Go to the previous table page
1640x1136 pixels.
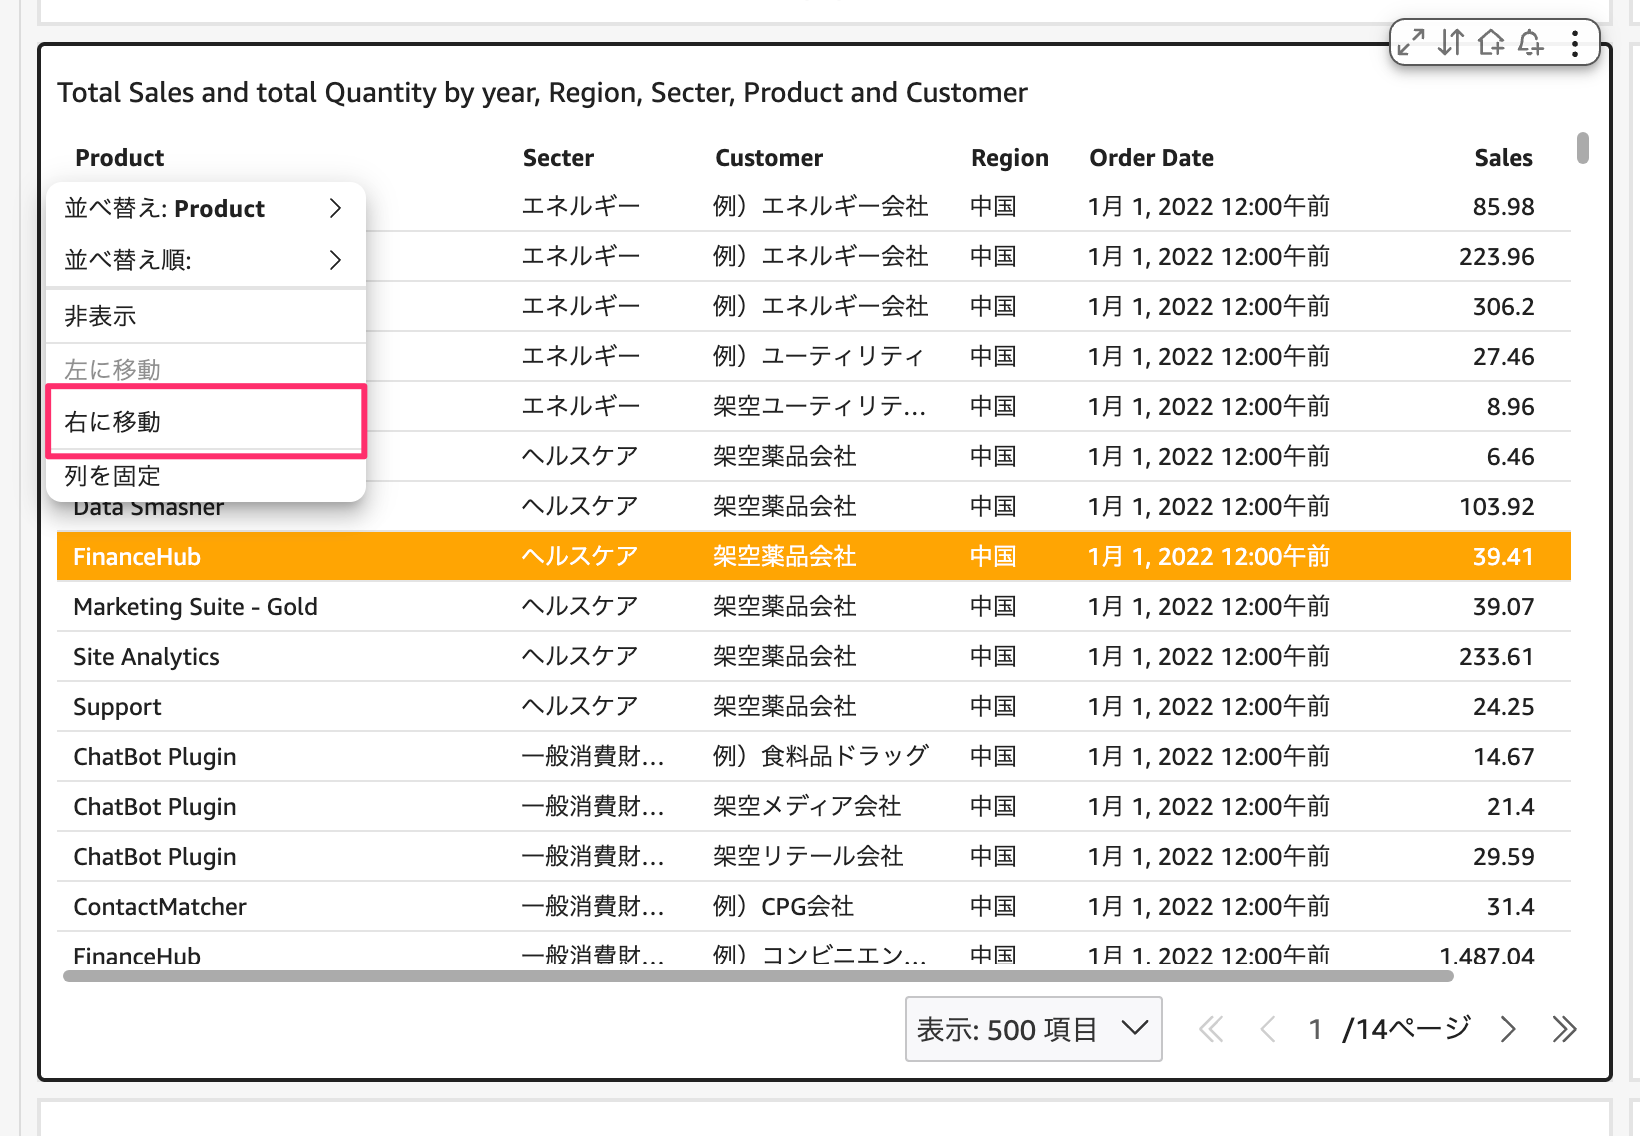[1267, 1029]
